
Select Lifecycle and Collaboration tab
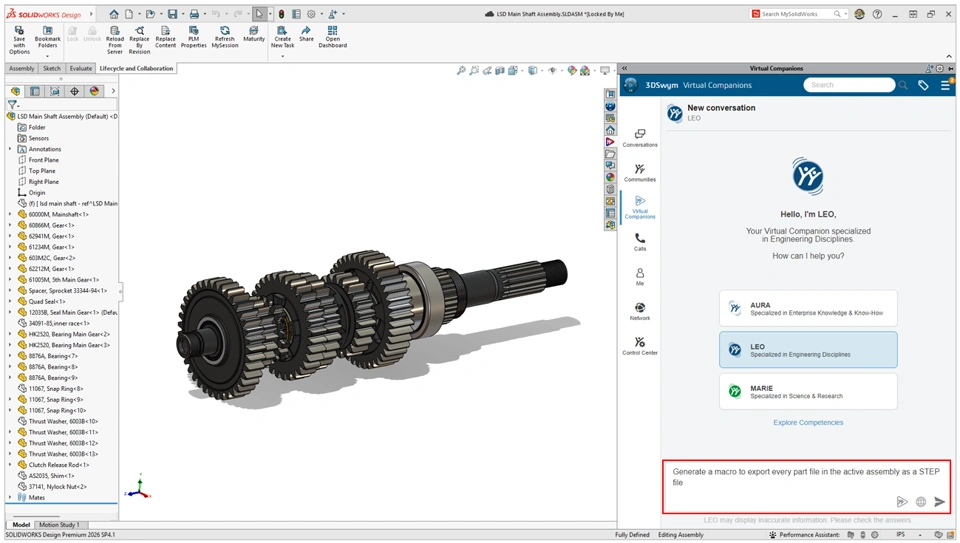tap(136, 69)
